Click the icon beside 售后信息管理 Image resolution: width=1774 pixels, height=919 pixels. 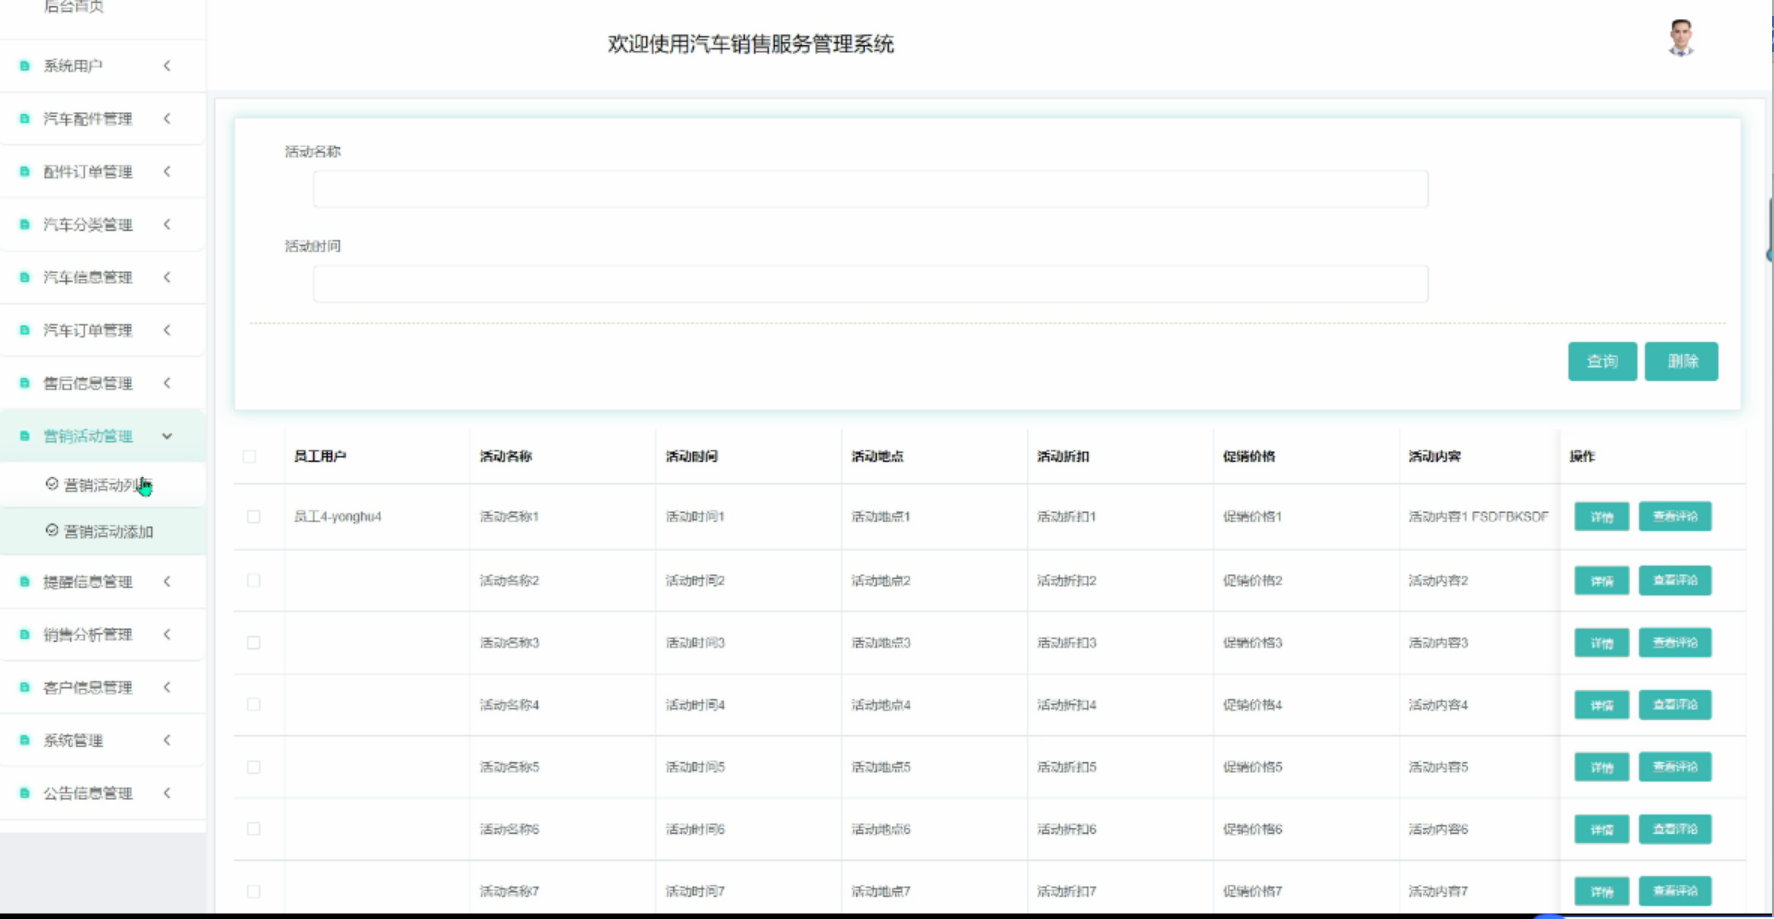(25, 384)
